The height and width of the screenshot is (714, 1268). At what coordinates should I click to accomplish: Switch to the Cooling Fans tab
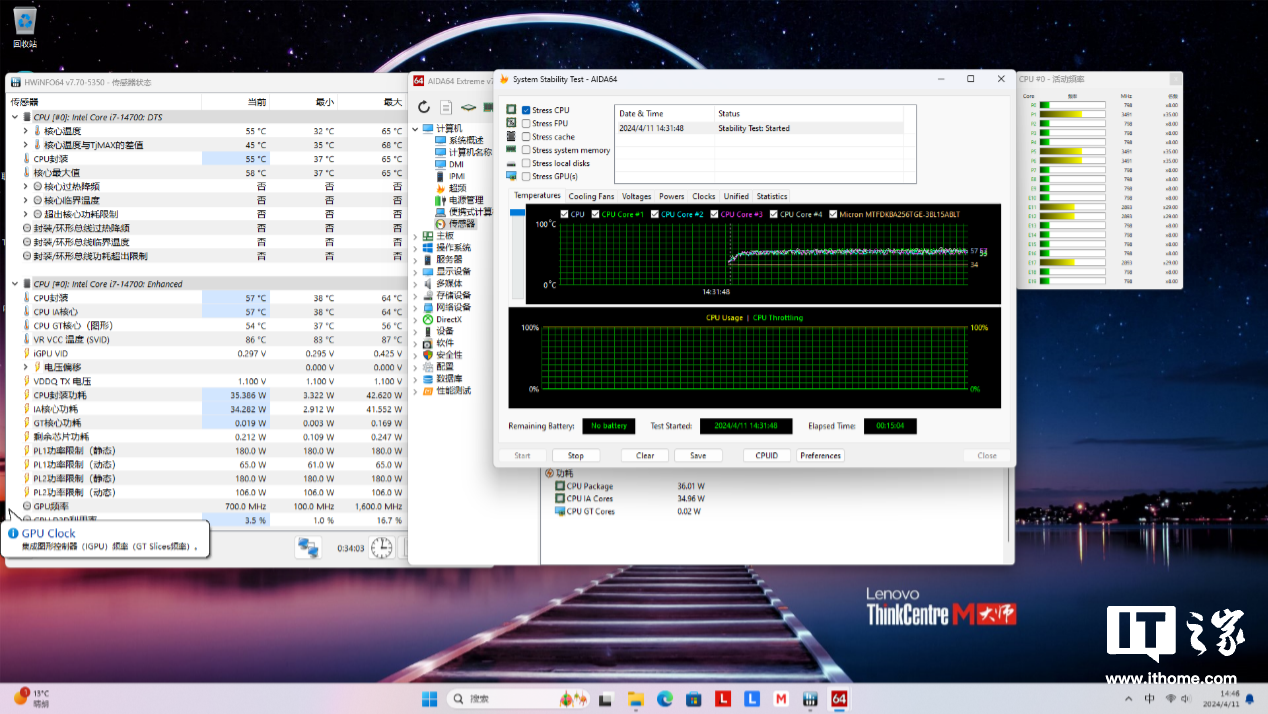[x=591, y=196]
